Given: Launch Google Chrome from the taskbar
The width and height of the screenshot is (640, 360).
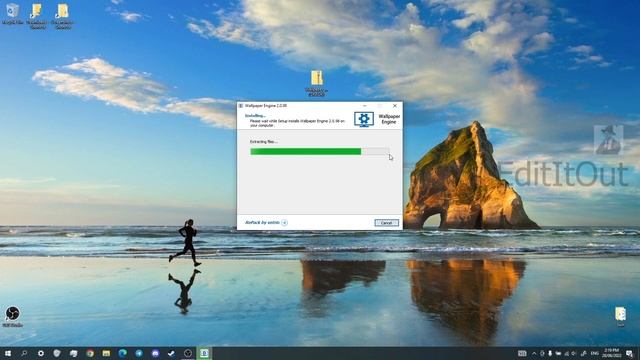Looking at the screenshot, I should coord(90,353).
